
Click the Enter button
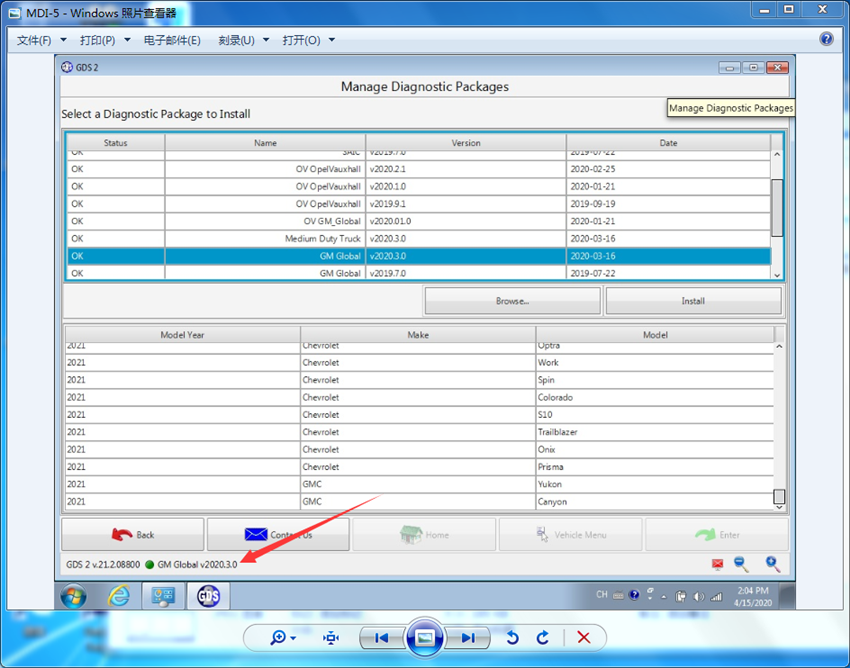click(717, 535)
